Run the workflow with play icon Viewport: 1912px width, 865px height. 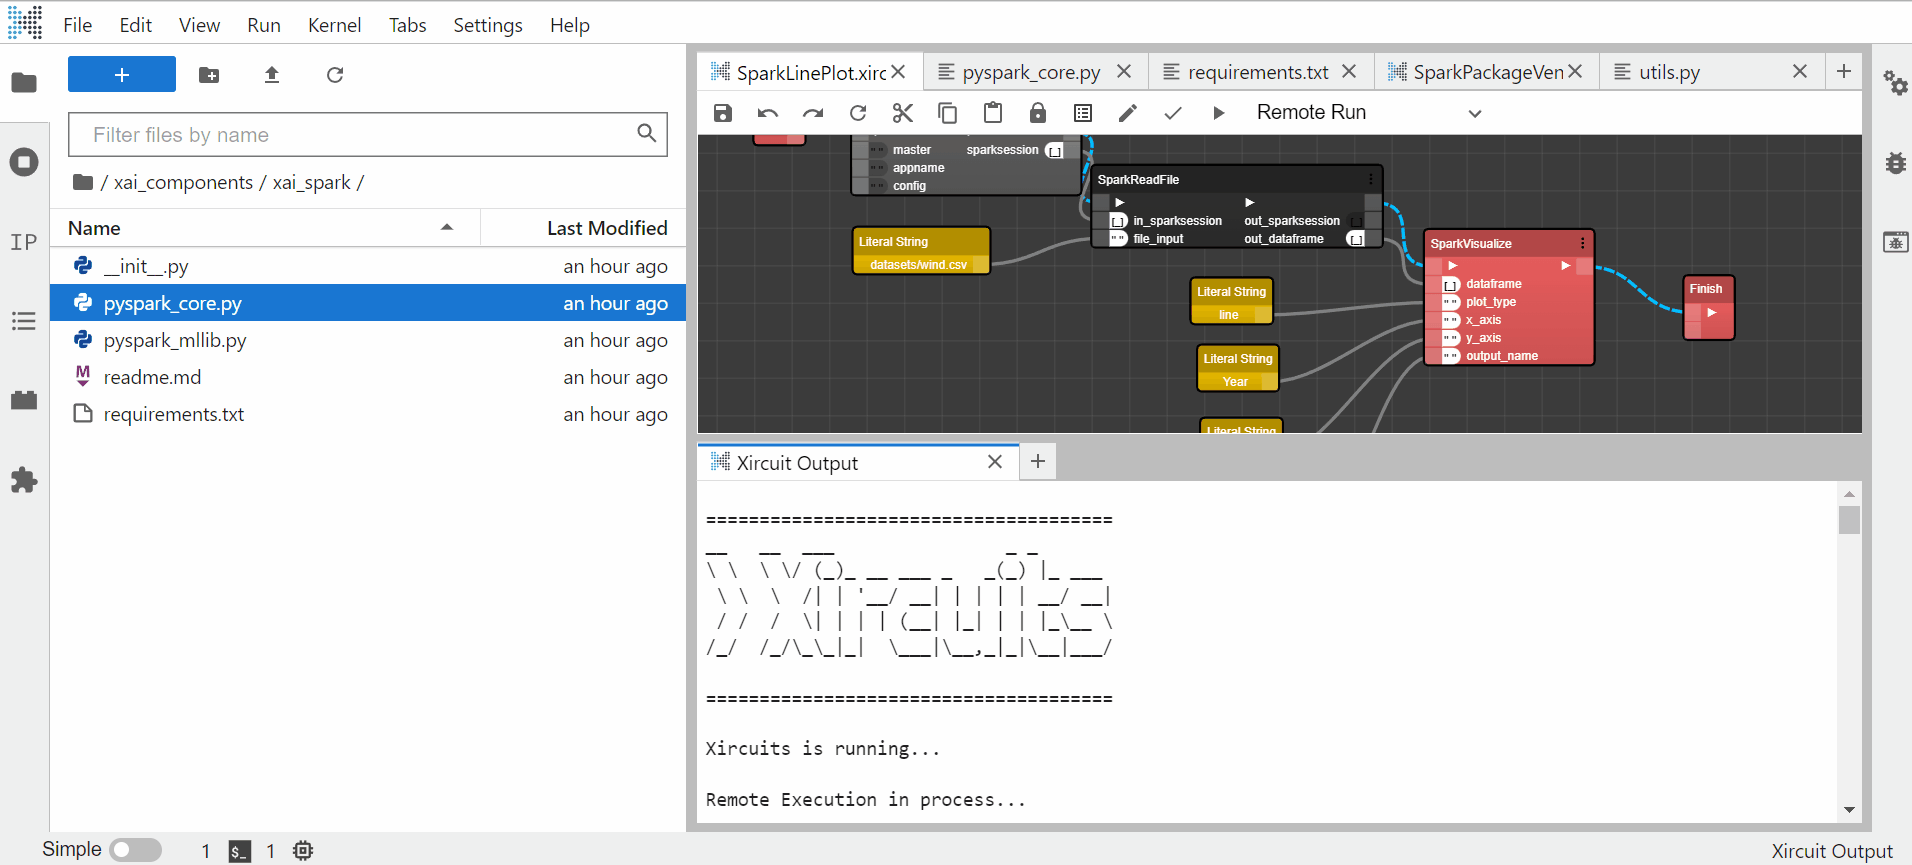point(1218,113)
